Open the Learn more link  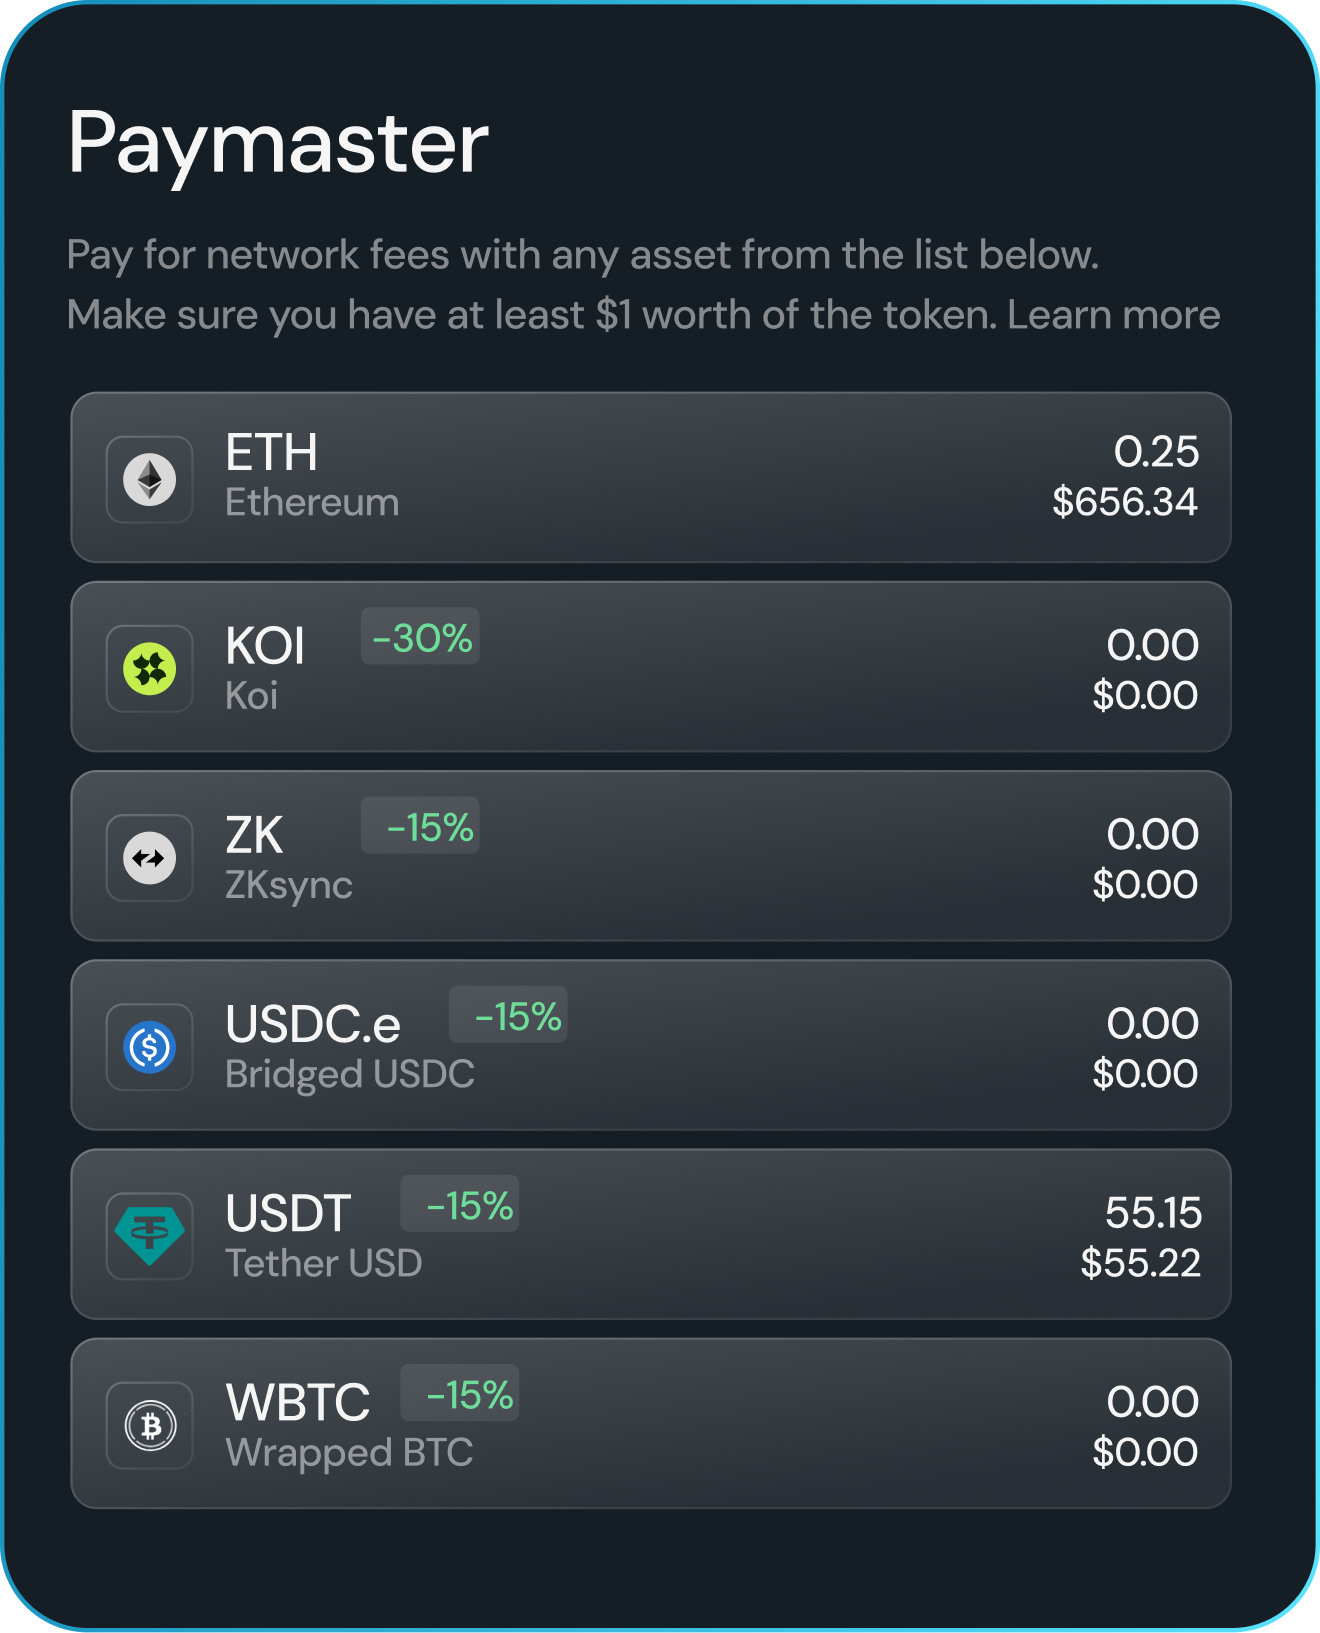1113,315
